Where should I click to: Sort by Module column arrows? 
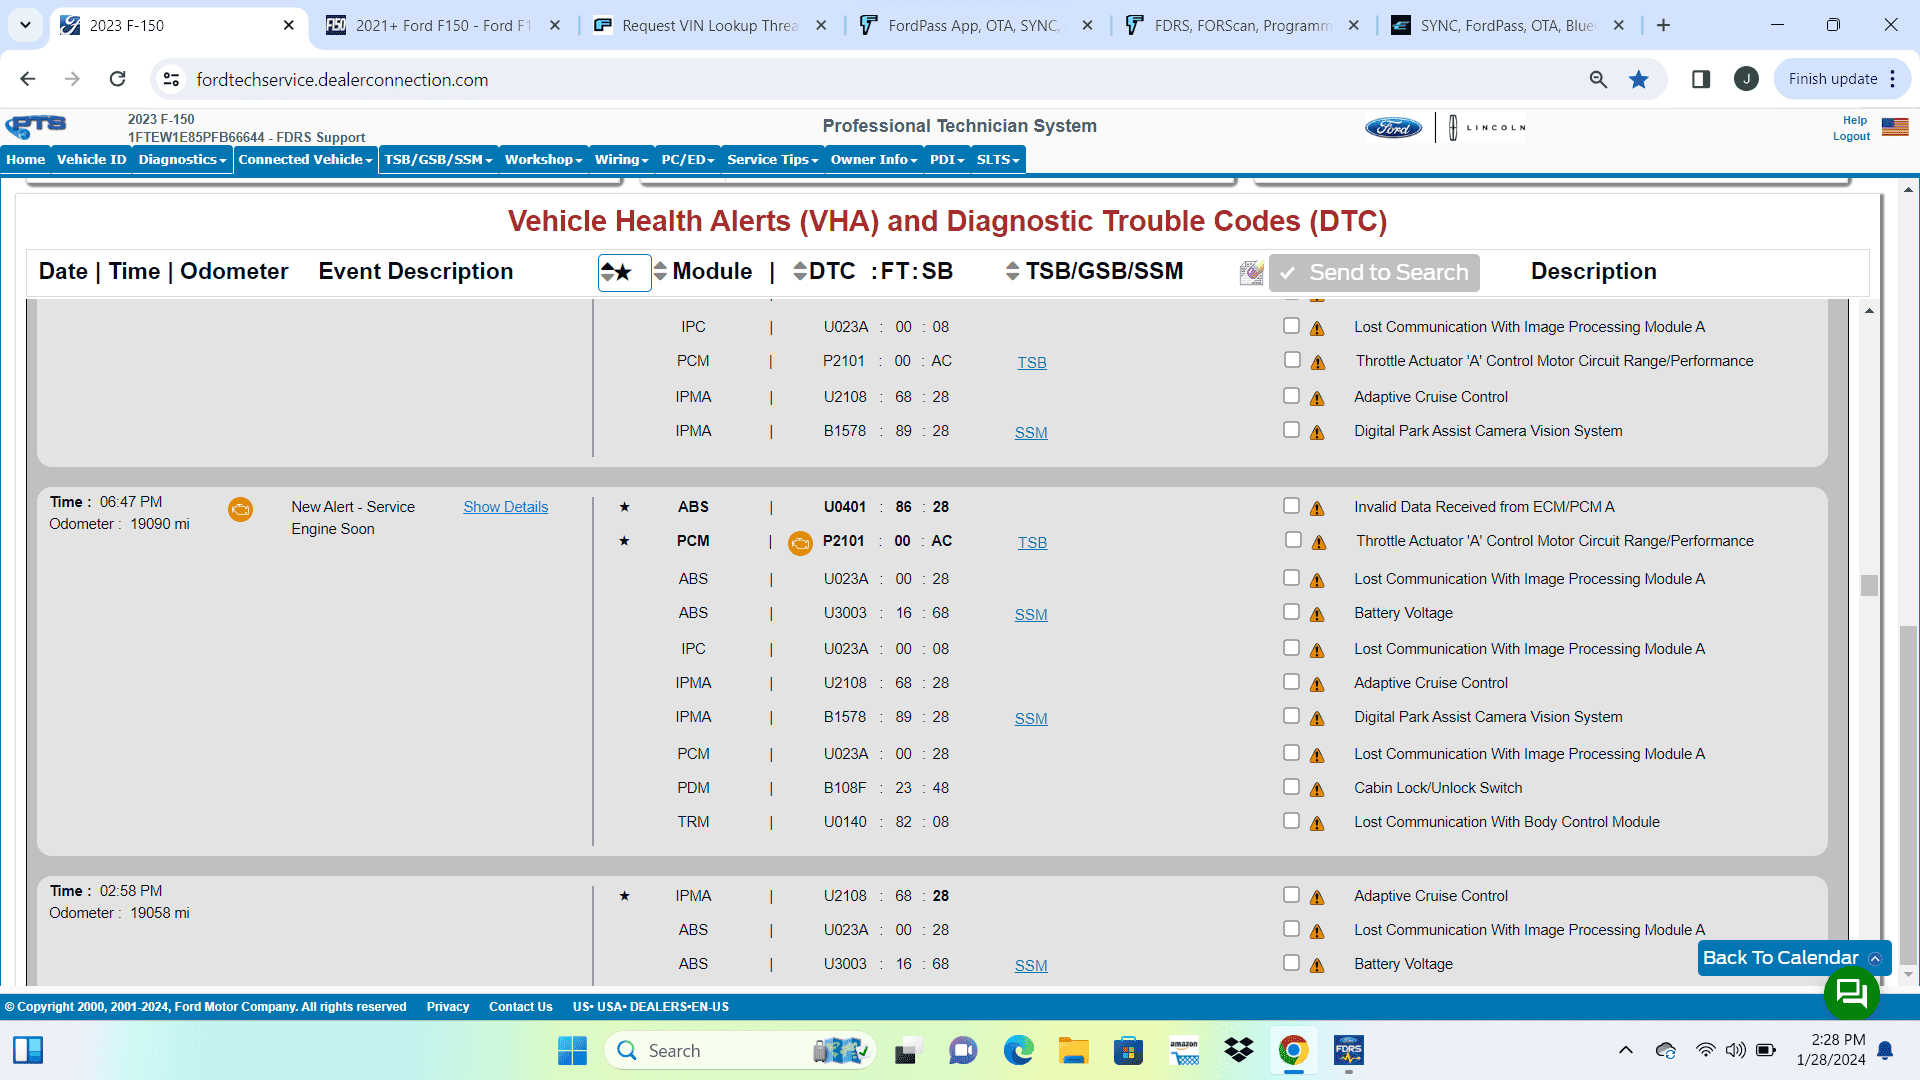[x=660, y=271]
